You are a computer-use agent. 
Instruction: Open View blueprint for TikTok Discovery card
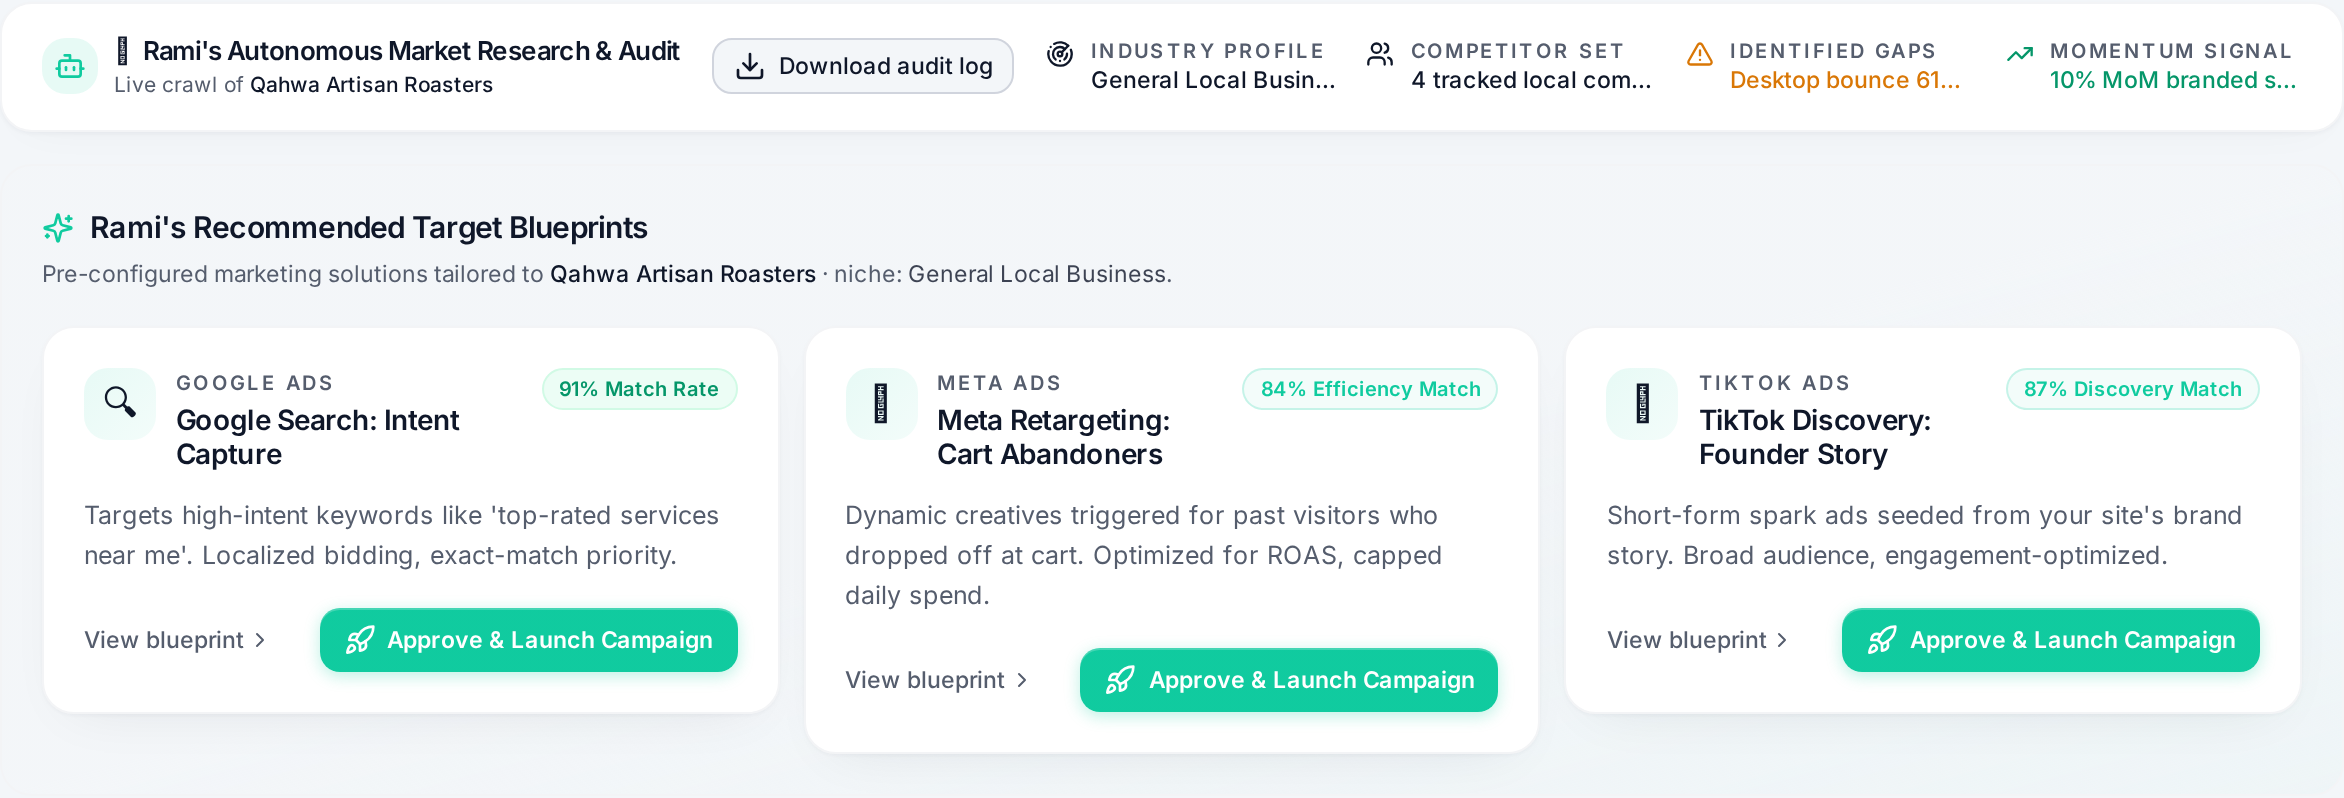[1697, 640]
